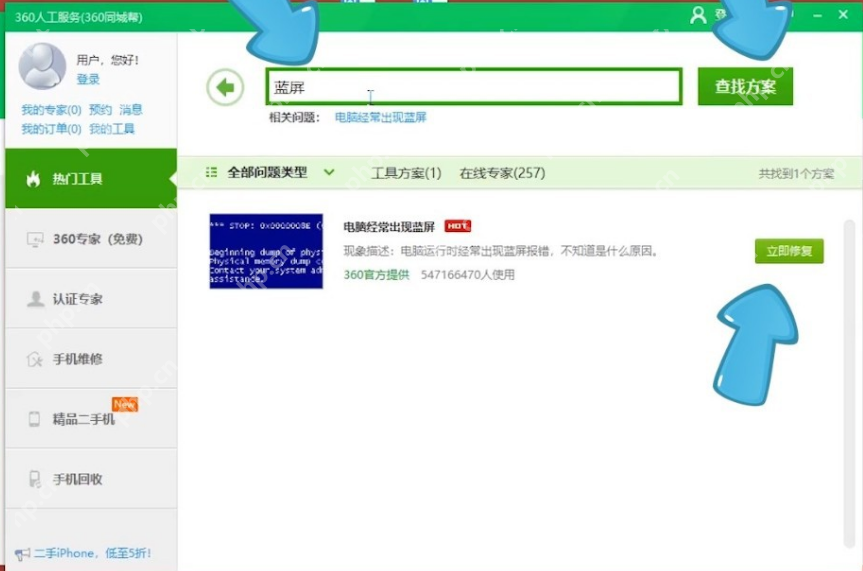
Task: Open 我的订单(0) link
Action: click(51, 129)
